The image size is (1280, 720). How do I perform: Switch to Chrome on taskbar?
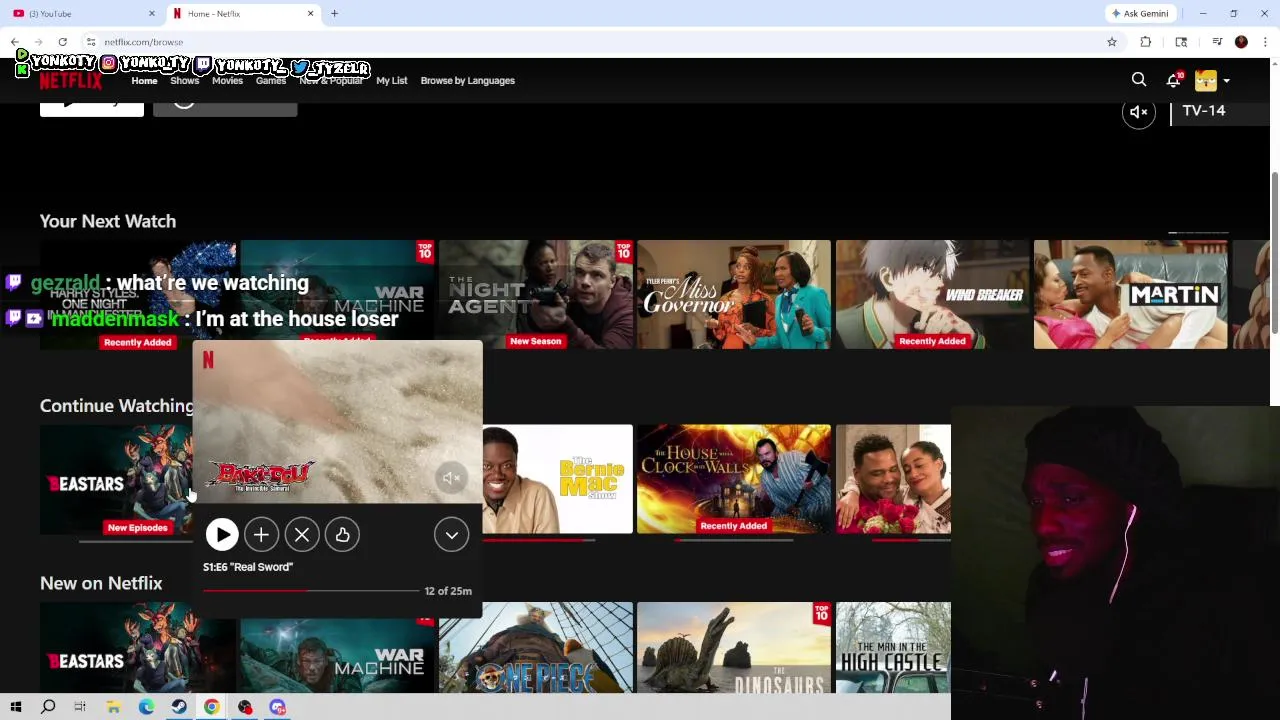[212, 707]
